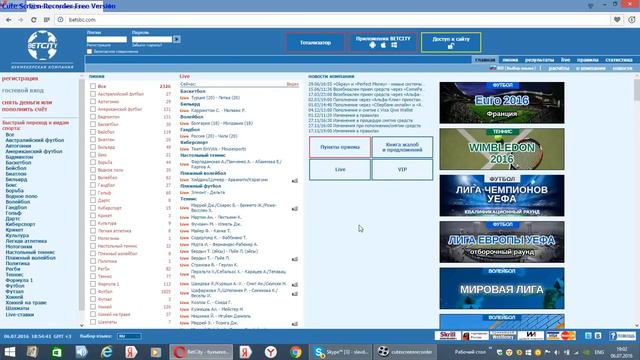640x360 pixels.
Task: Click the Android app icon
Action: 372,45
